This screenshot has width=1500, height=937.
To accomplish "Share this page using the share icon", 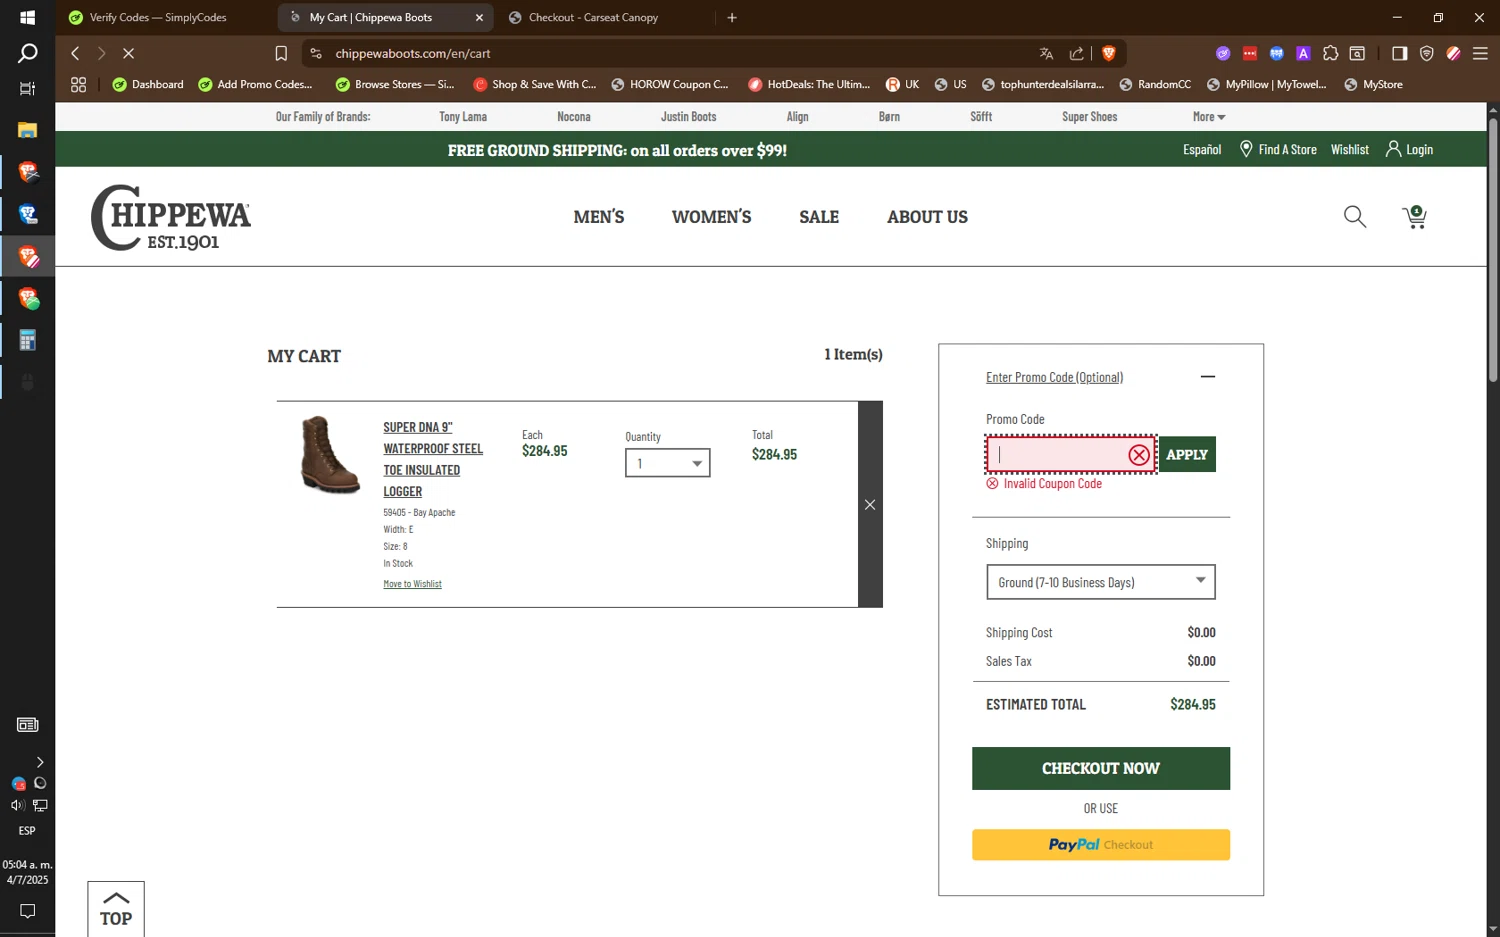I will [x=1076, y=53].
